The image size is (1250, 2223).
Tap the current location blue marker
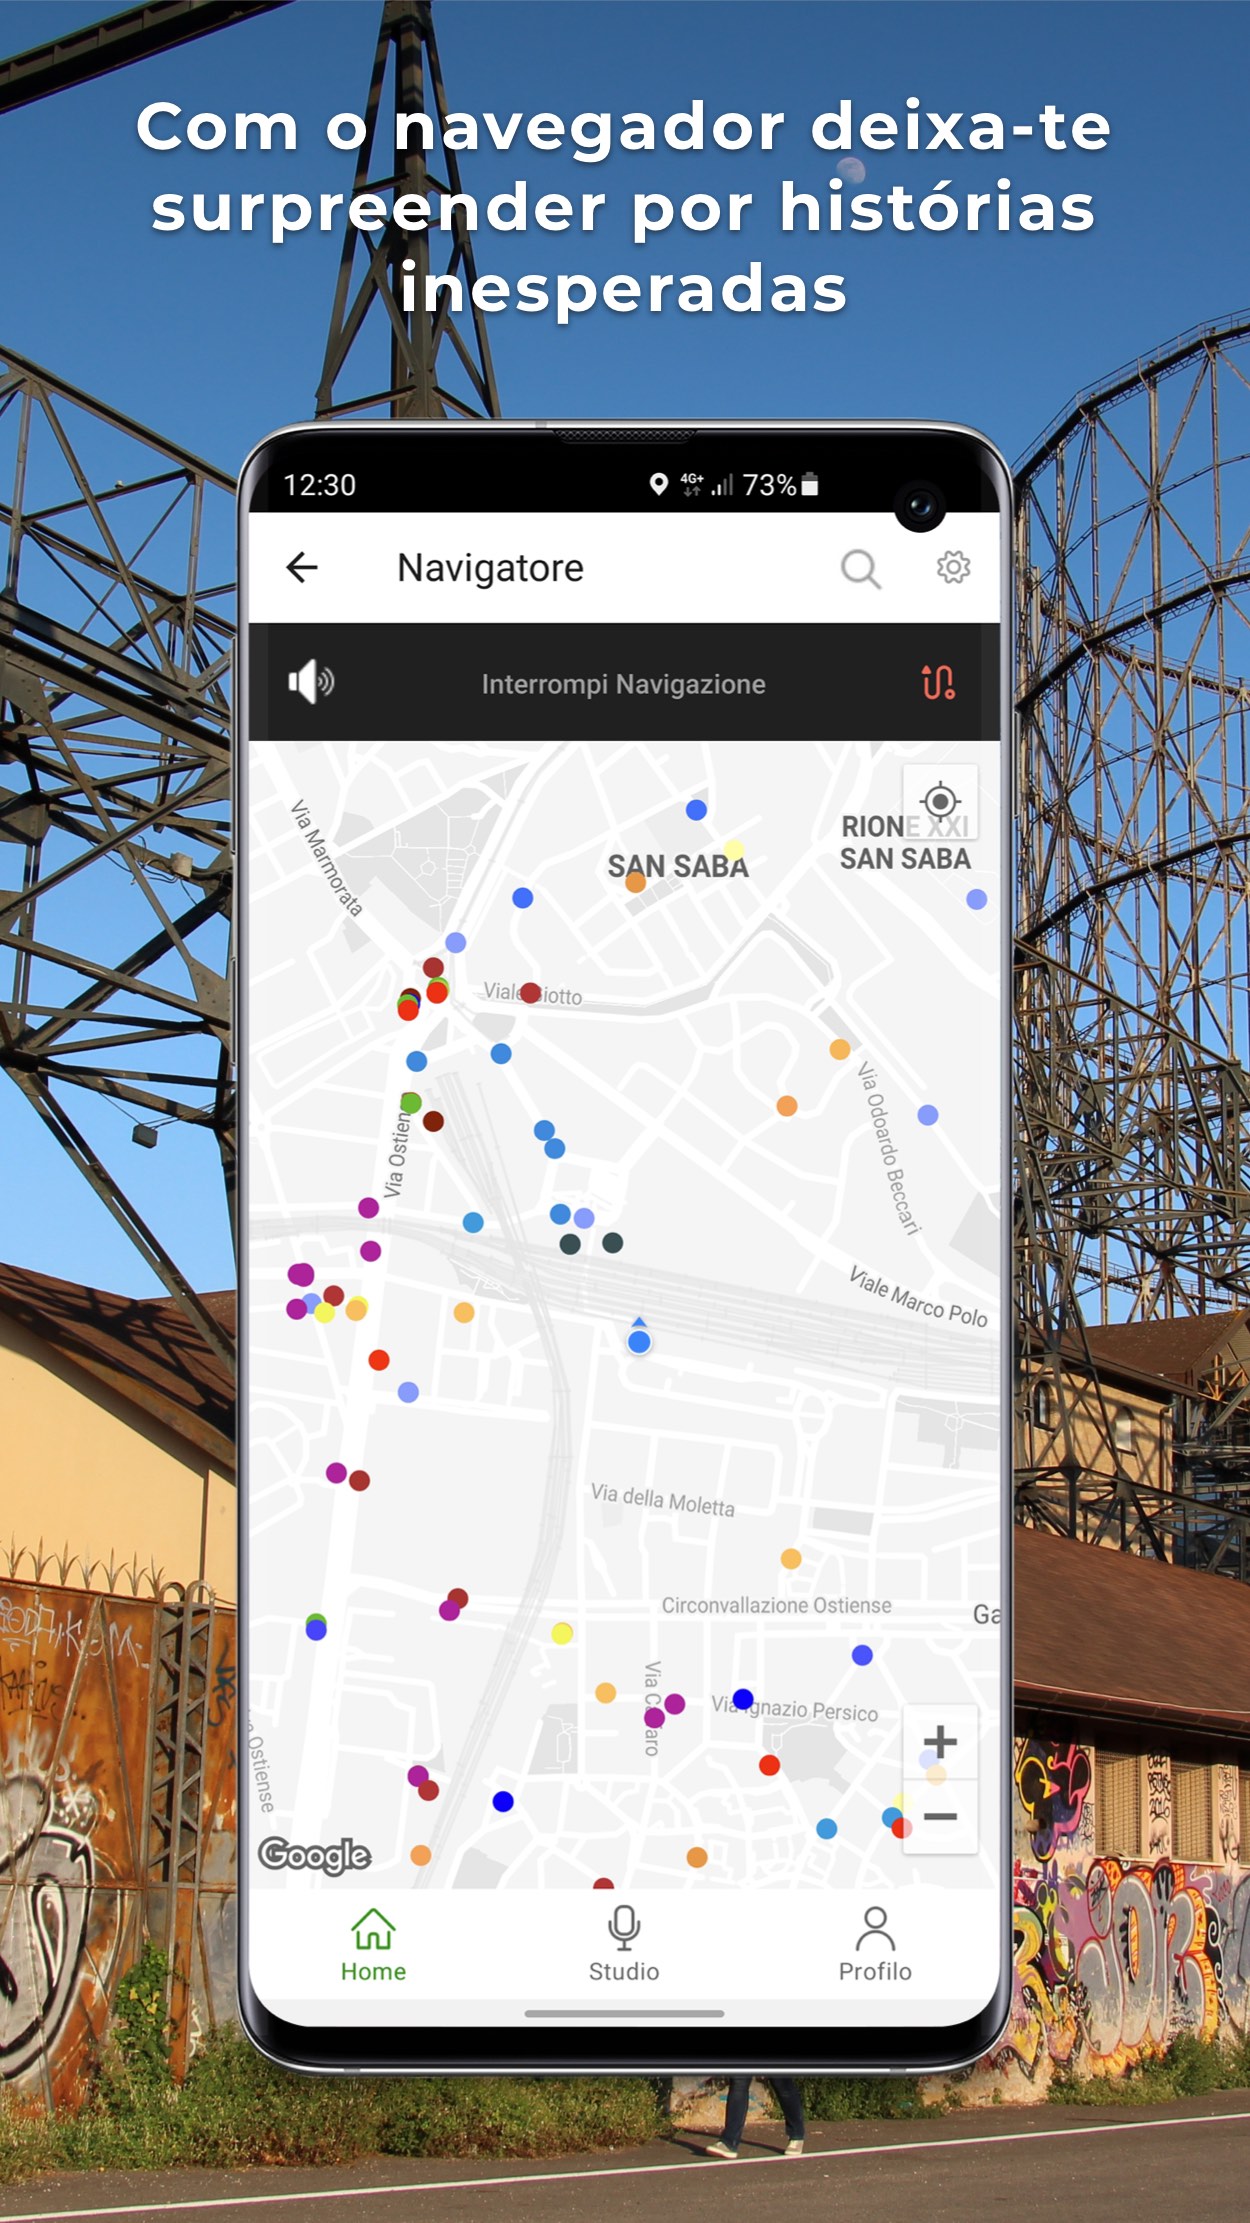pos(639,1341)
